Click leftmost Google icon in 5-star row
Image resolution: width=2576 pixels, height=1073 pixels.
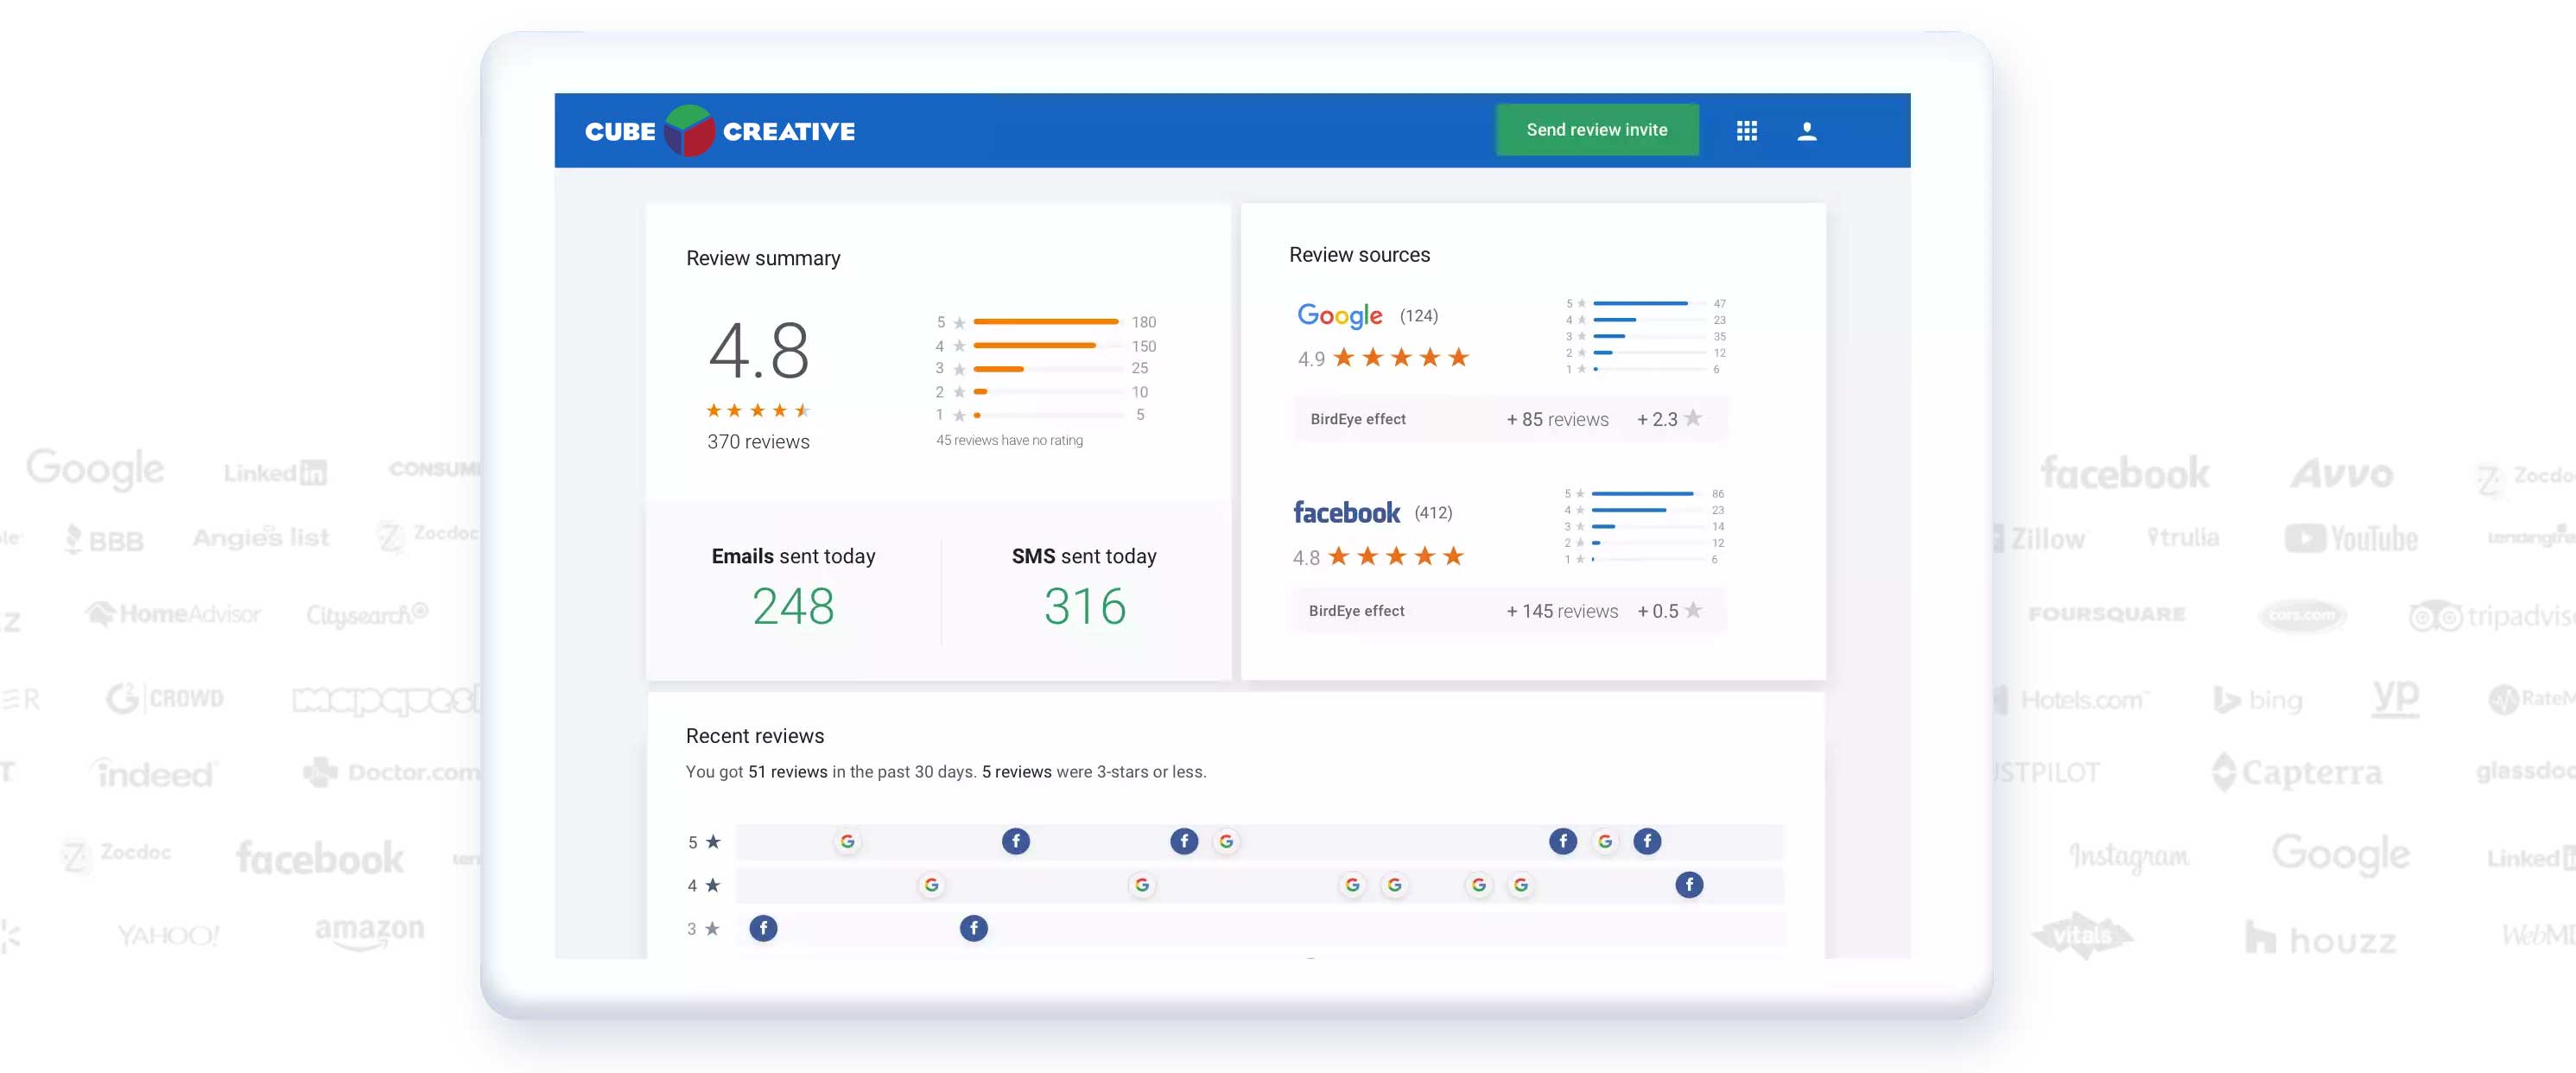click(847, 841)
